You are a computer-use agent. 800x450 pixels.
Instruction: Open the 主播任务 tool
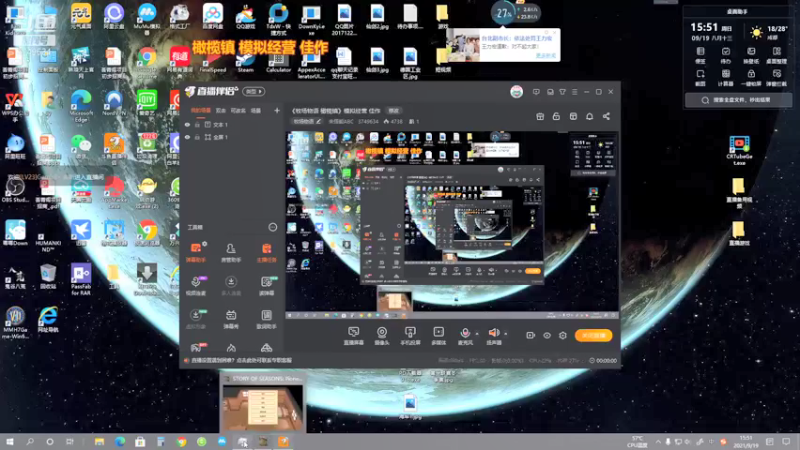click(266, 253)
